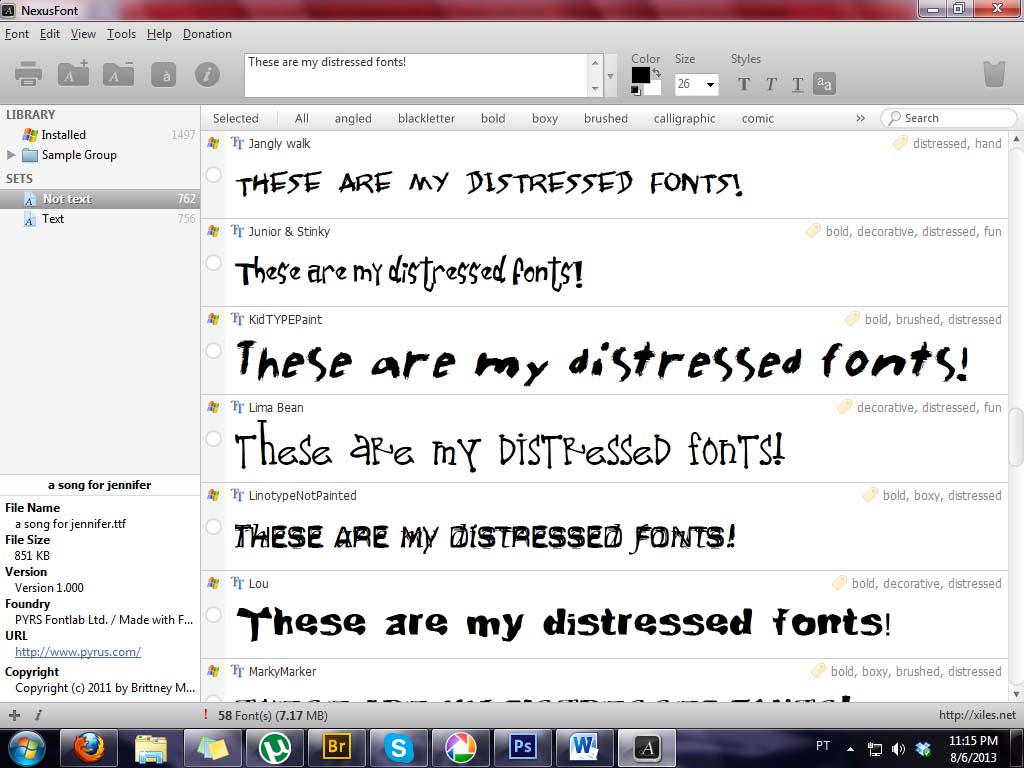Click the remove font folder icon
Viewport: 1024px width, 768px height.
coord(118,74)
